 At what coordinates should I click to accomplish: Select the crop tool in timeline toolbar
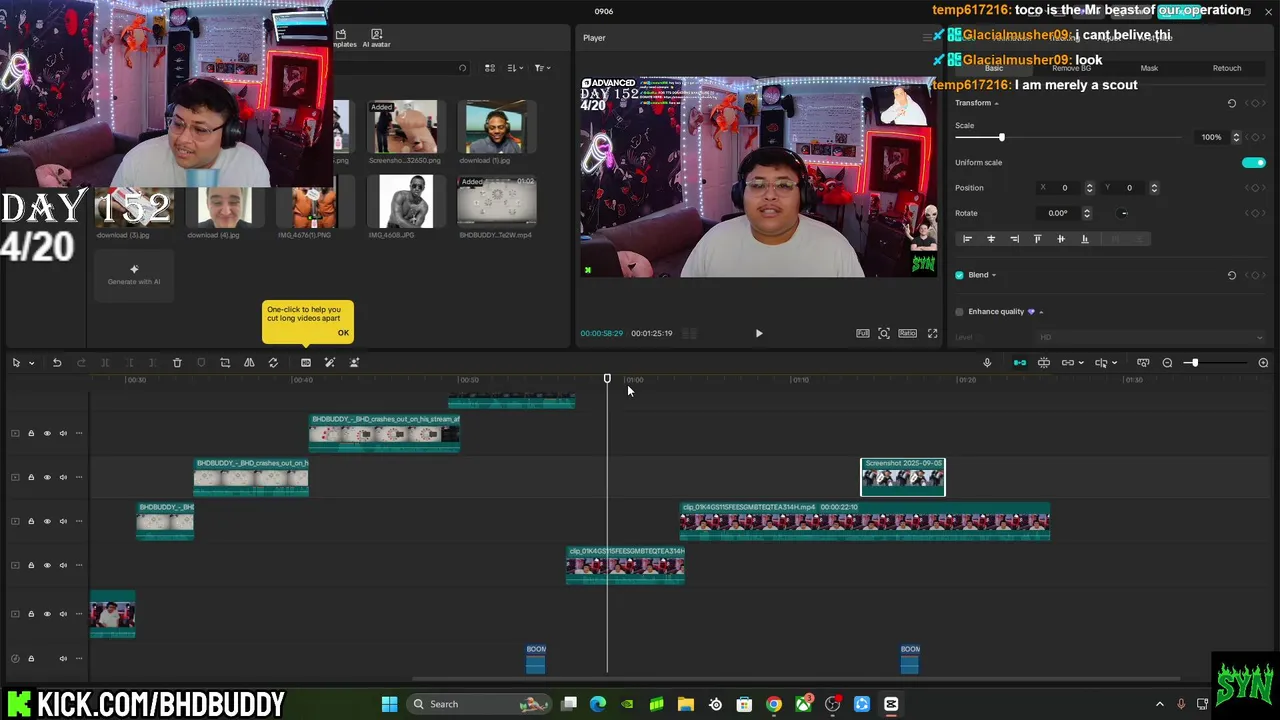pos(225,363)
